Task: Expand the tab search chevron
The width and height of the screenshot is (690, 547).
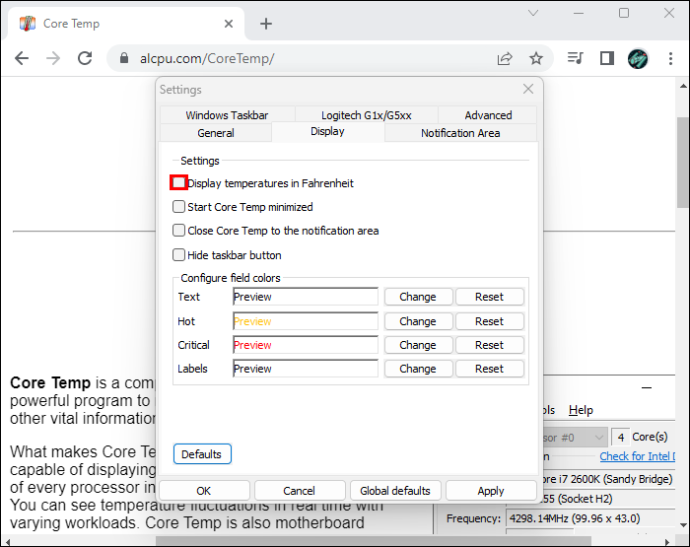Action: (533, 13)
